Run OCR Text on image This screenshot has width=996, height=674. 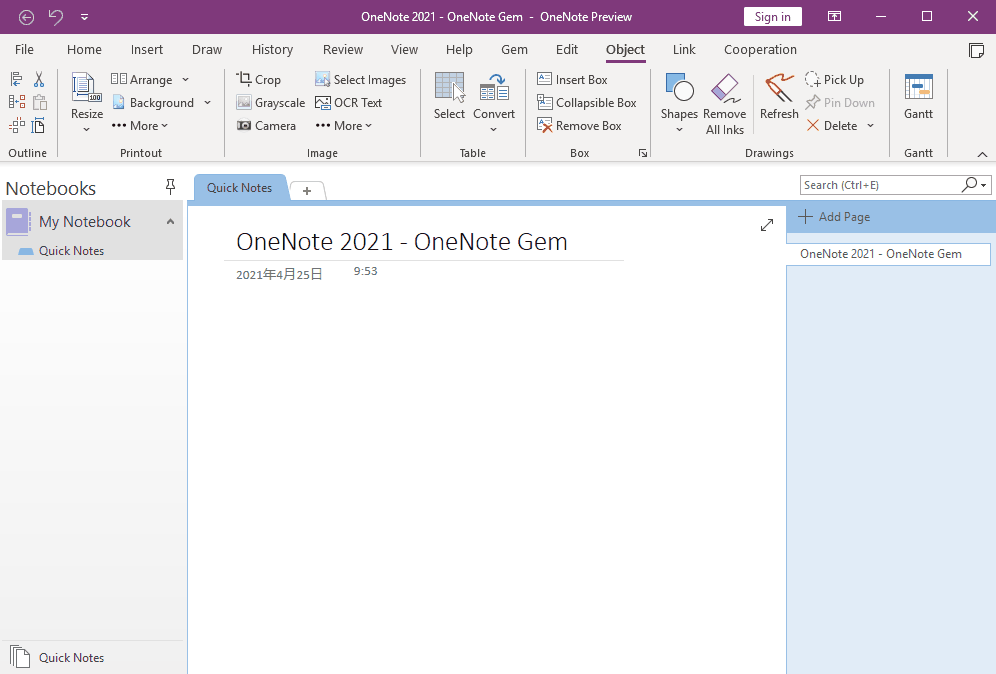[349, 102]
